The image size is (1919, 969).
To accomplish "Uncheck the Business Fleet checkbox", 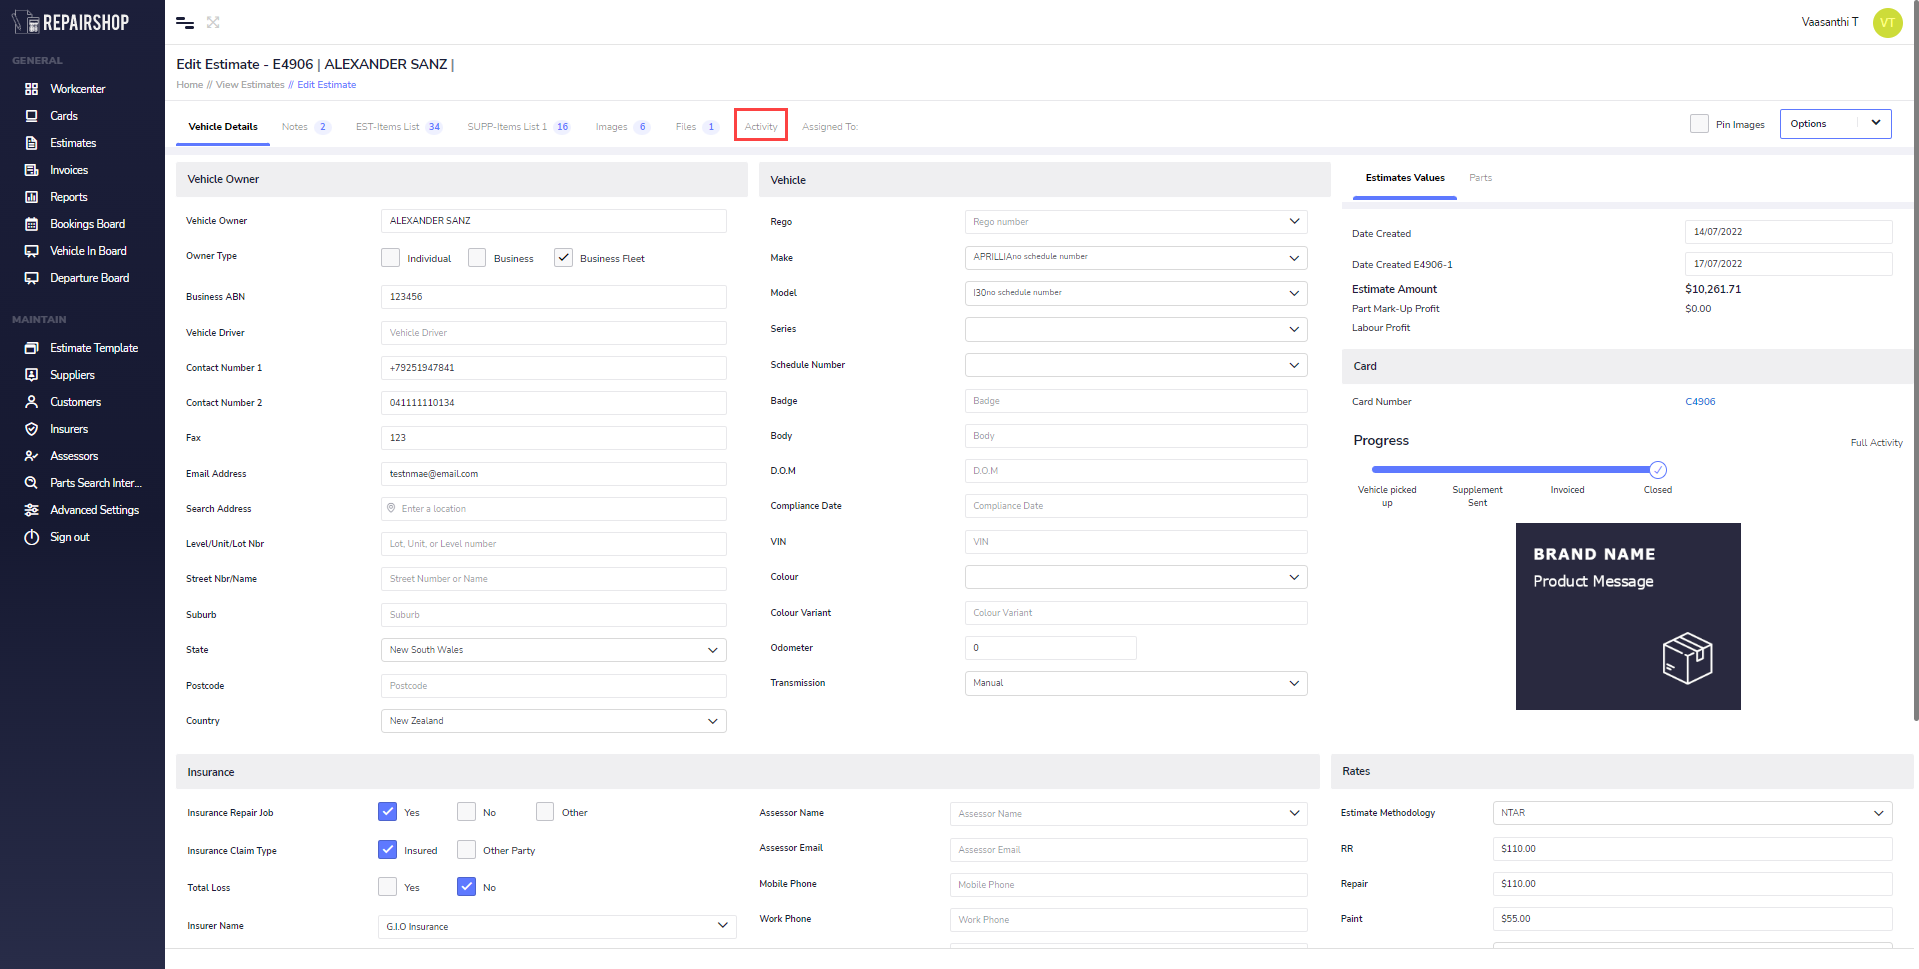I will (x=564, y=258).
